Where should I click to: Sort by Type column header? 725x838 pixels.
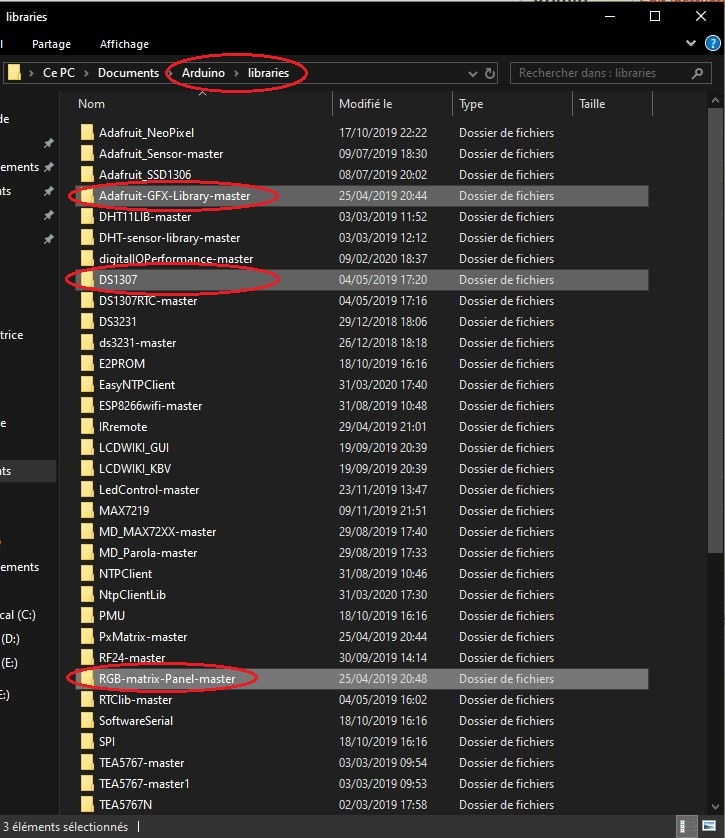471,104
